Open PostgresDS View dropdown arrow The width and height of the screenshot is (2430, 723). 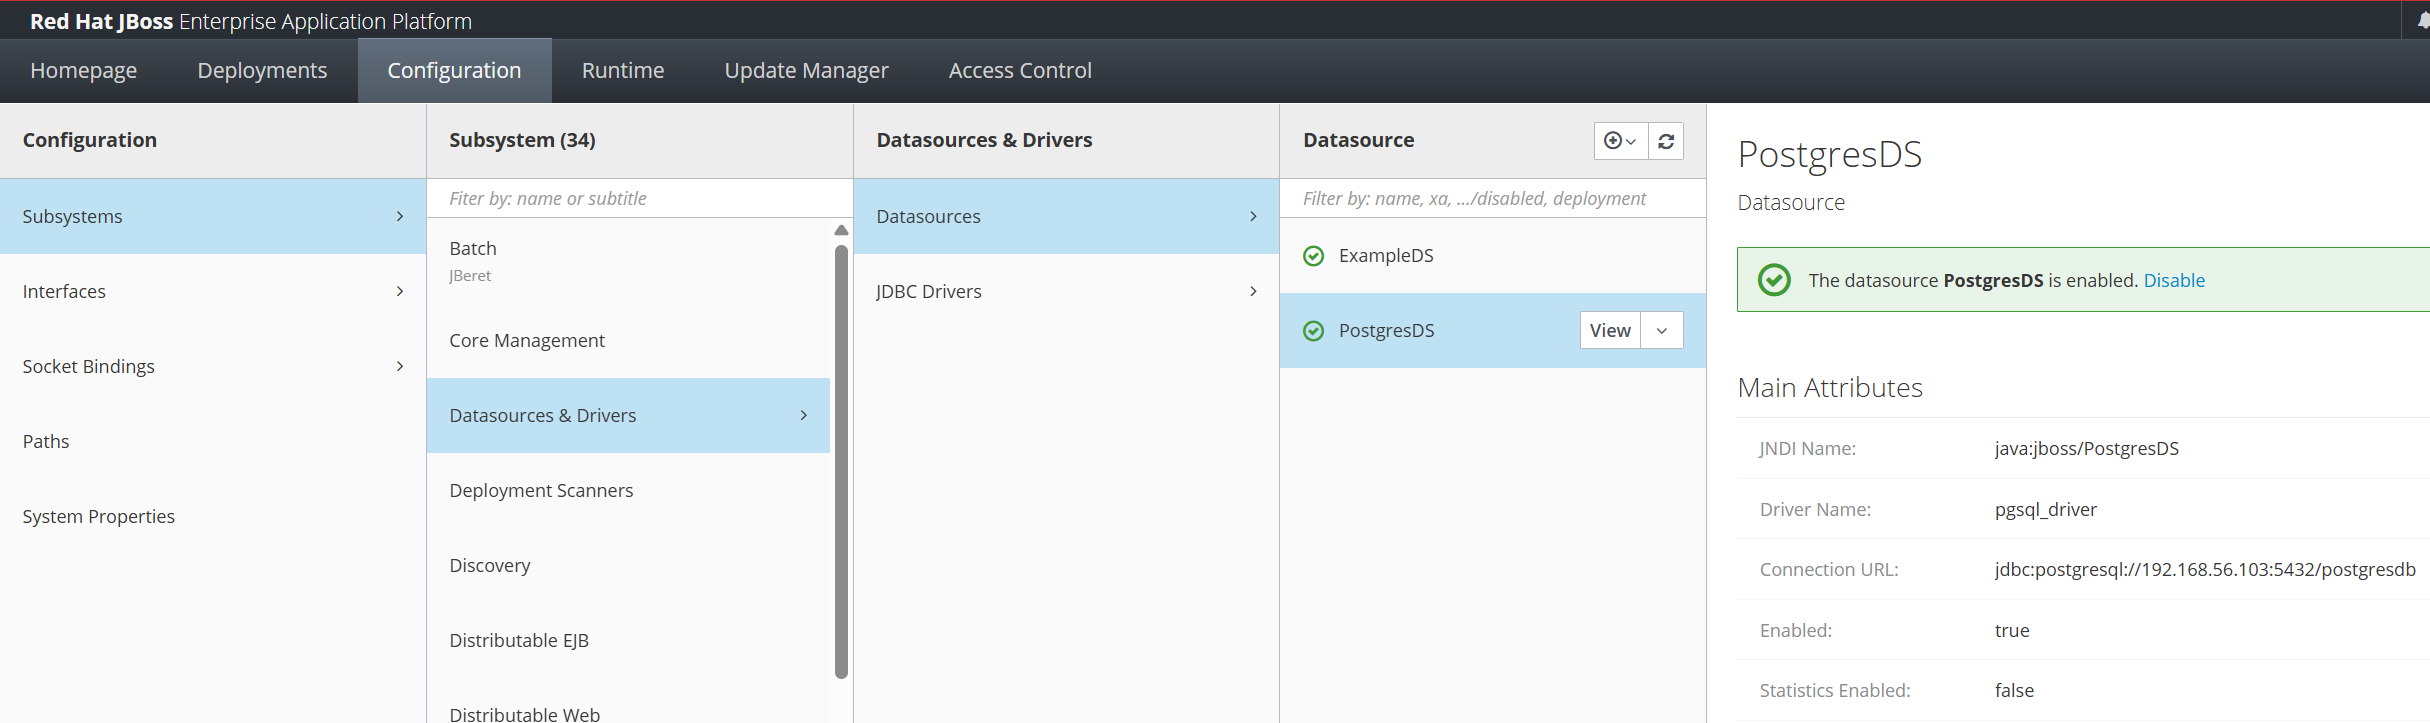(x=1662, y=331)
